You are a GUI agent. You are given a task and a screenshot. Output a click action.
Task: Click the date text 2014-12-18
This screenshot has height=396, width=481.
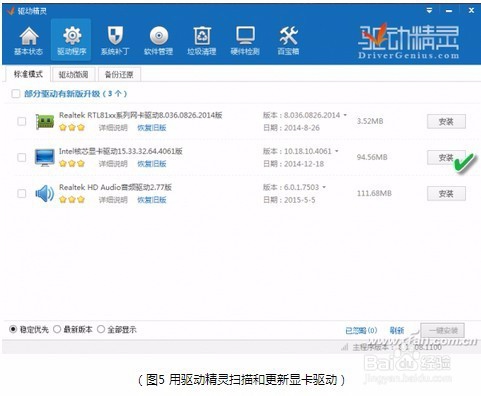coord(304,164)
